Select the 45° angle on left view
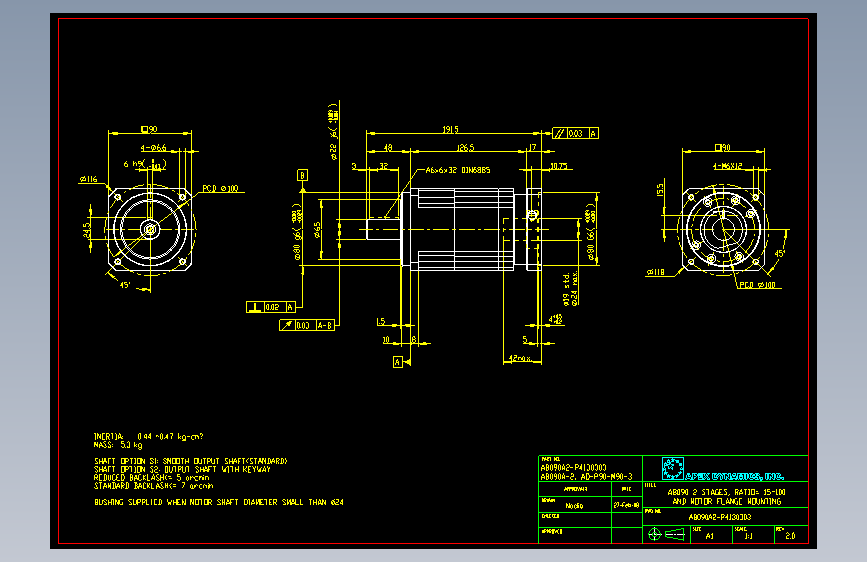Viewport: 867px width, 562px height. pos(125,285)
